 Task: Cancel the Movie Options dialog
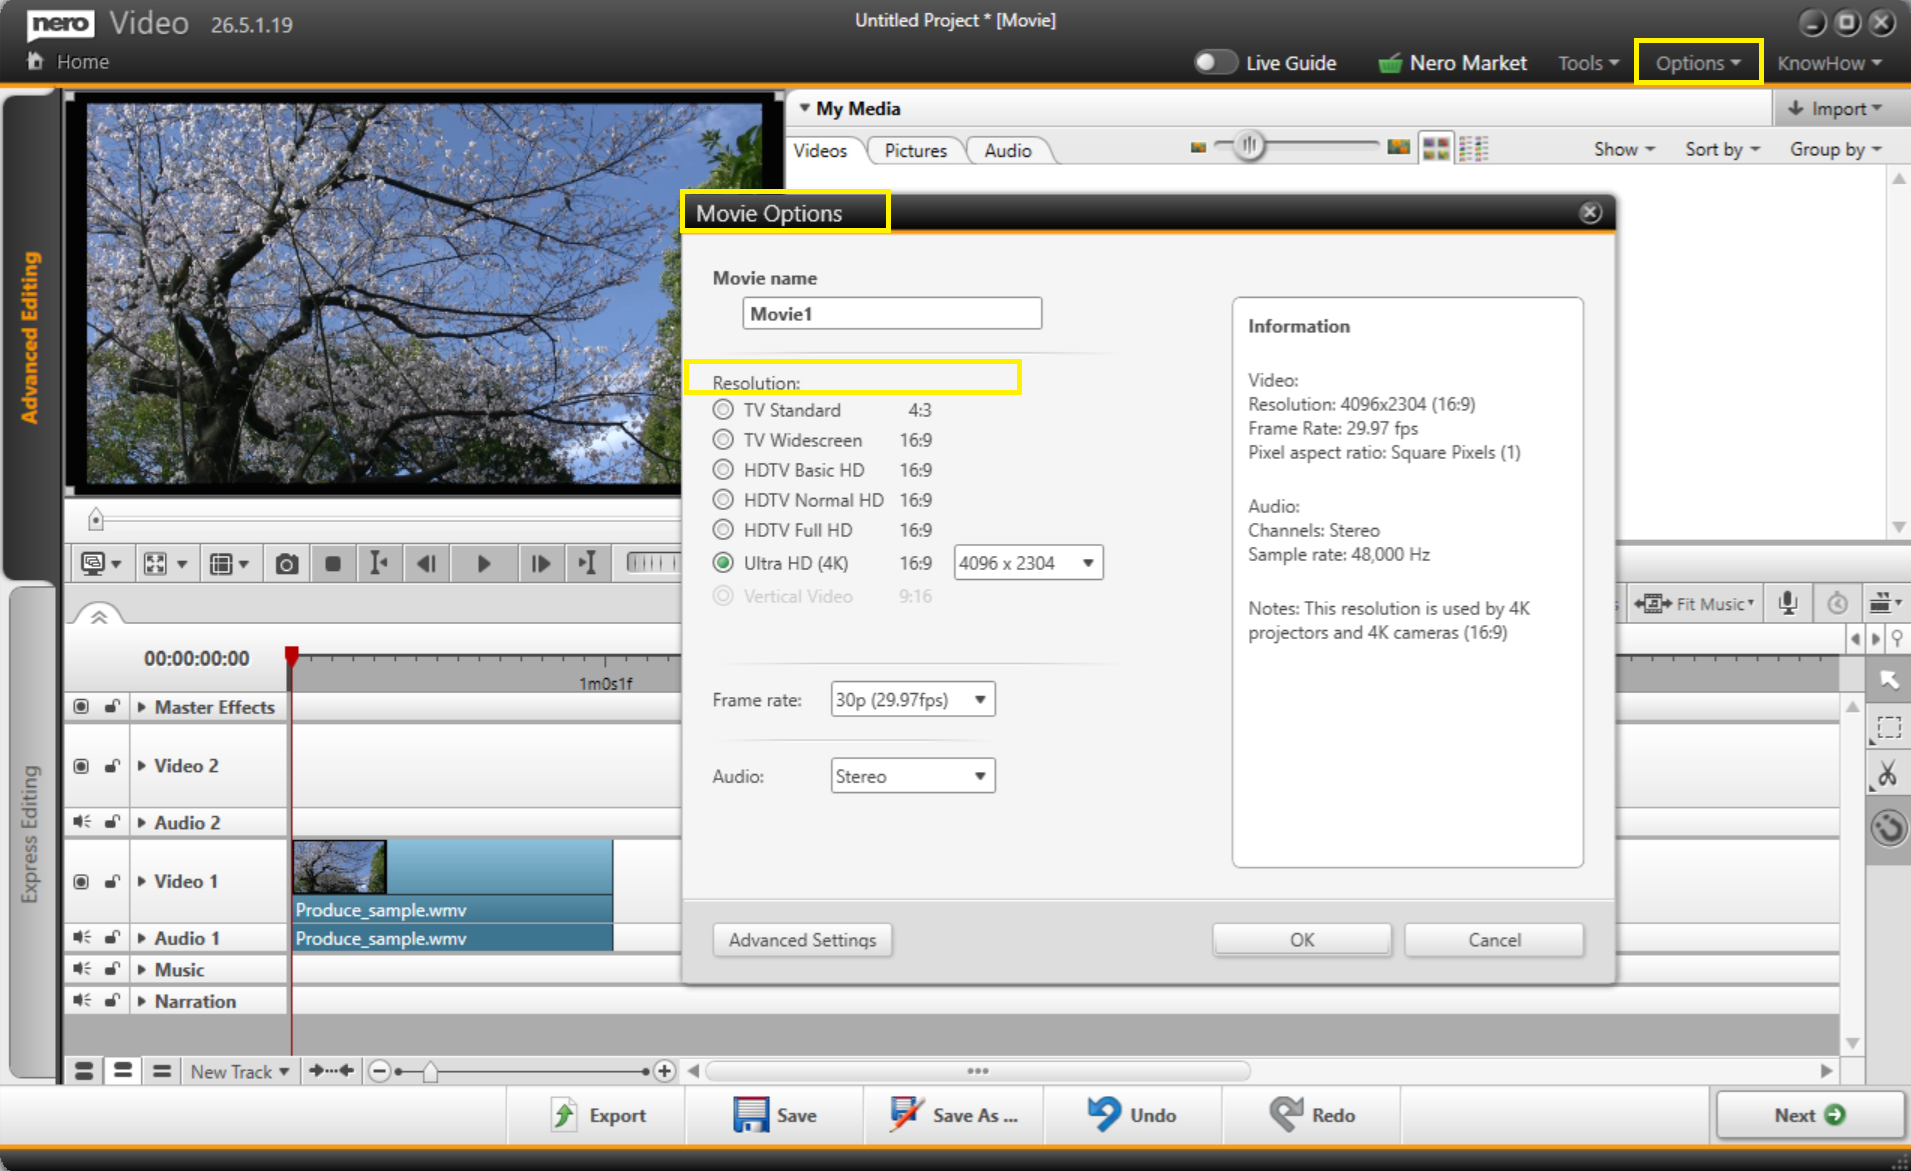(x=1494, y=940)
